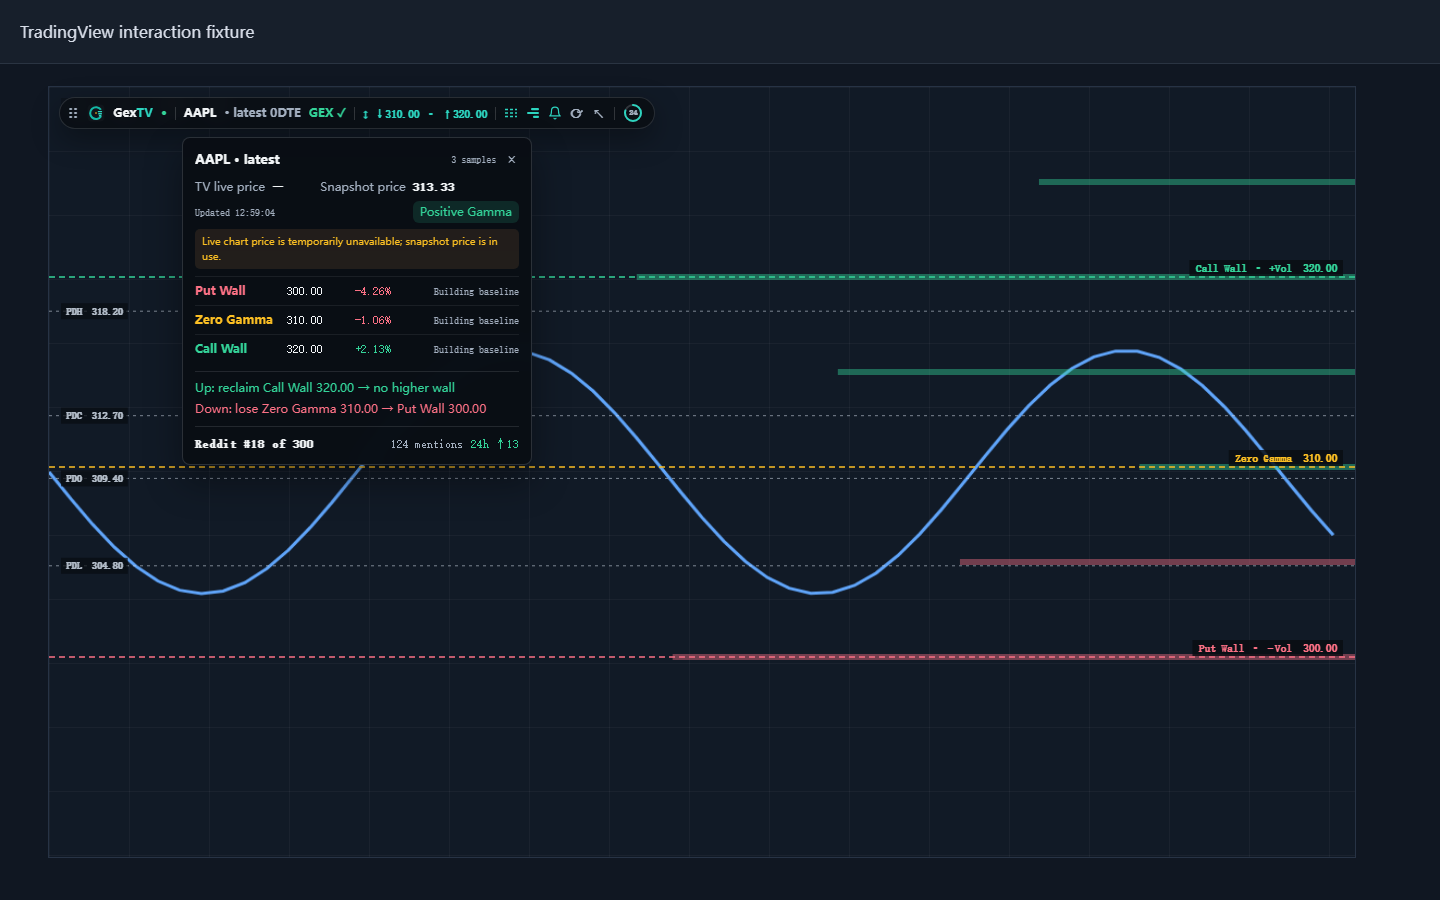Click the Call Wall row label
The width and height of the screenshot is (1440, 900).
(x=221, y=349)
